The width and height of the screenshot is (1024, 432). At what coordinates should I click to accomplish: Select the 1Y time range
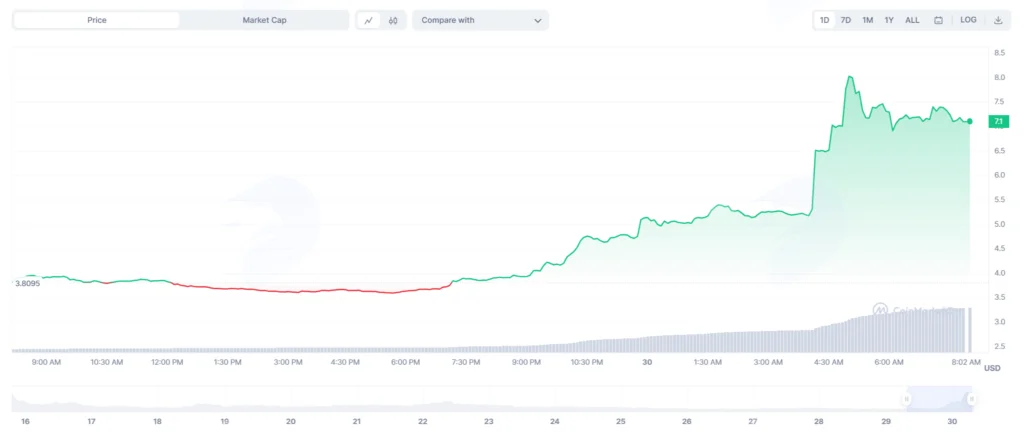(889, 20)
